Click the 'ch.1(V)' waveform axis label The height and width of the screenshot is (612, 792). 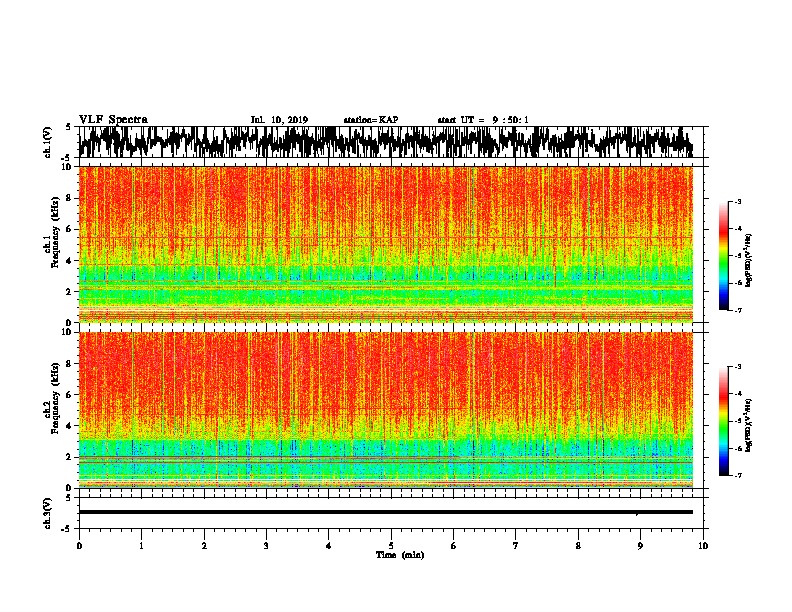point(48,142)
